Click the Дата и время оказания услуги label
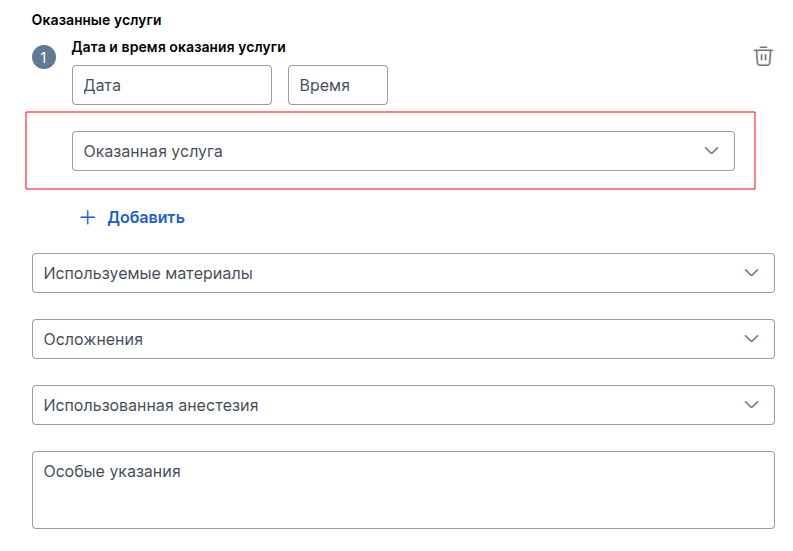The height and width of the screenshot is (551, 793). 179,47
